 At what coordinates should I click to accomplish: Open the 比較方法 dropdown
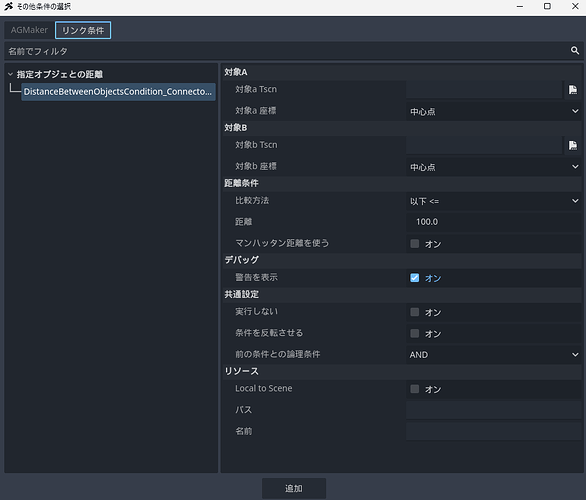493,201
